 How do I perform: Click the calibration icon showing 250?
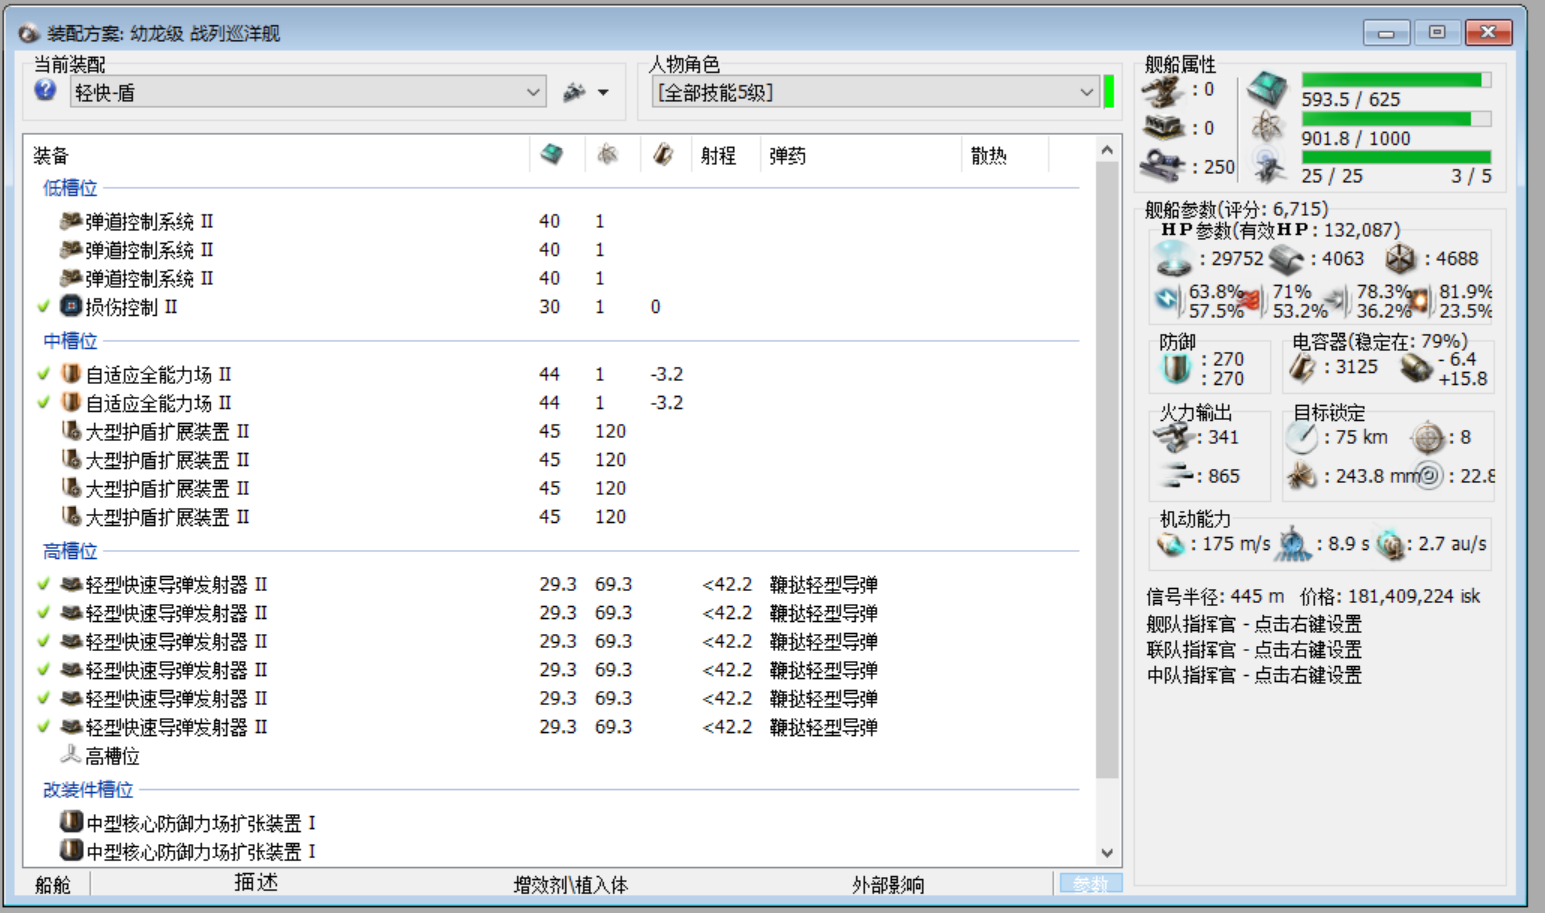[x=1164, y=165]
